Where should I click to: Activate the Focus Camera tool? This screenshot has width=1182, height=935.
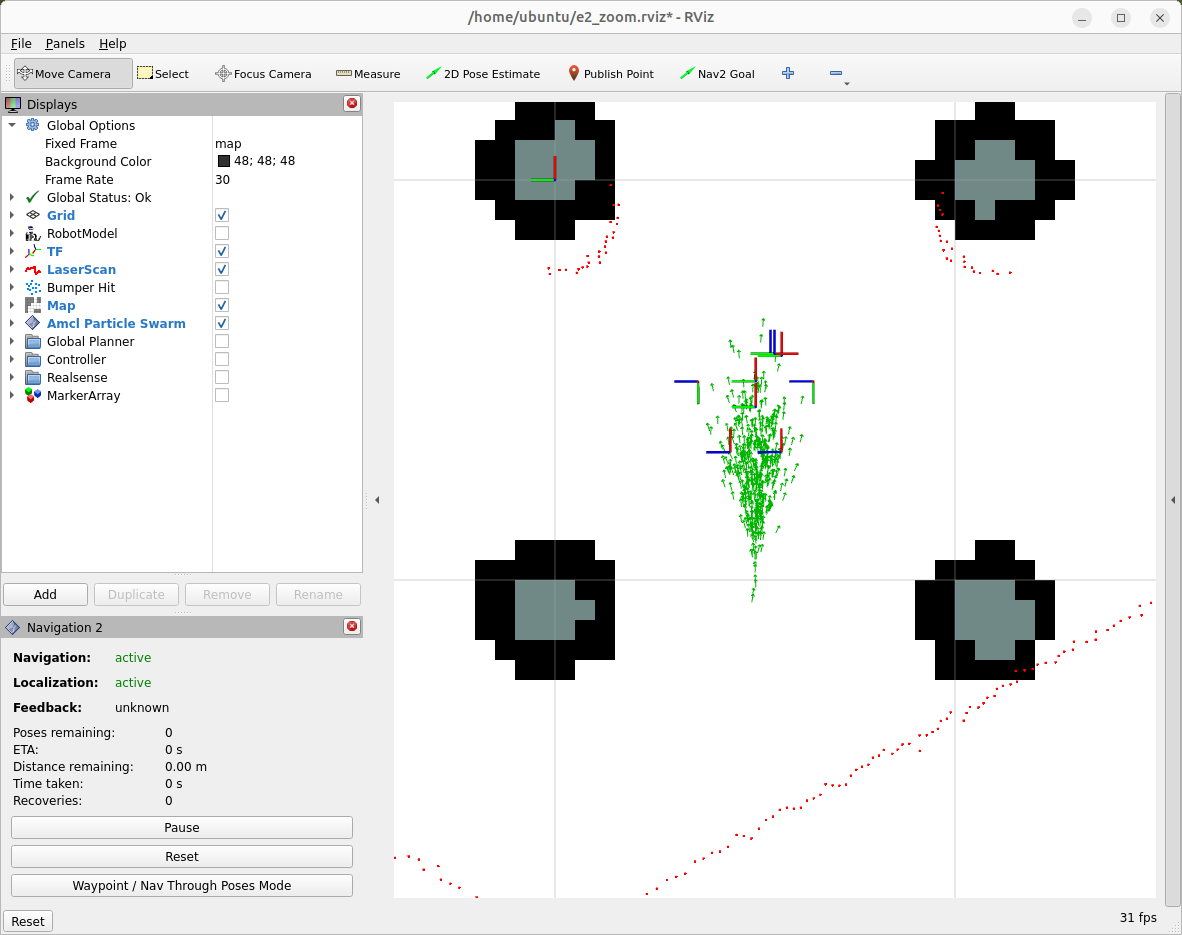[263, 74]
